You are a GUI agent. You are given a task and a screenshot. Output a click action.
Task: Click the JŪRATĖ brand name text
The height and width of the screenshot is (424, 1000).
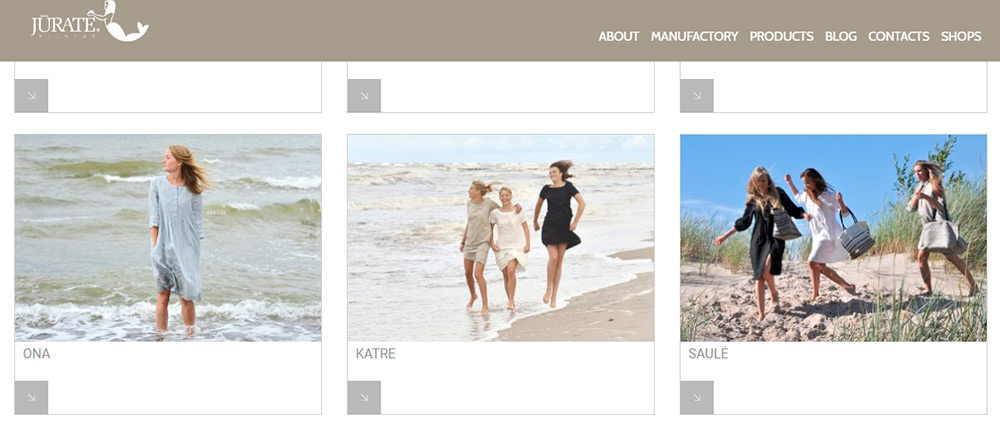click(62, 22)
